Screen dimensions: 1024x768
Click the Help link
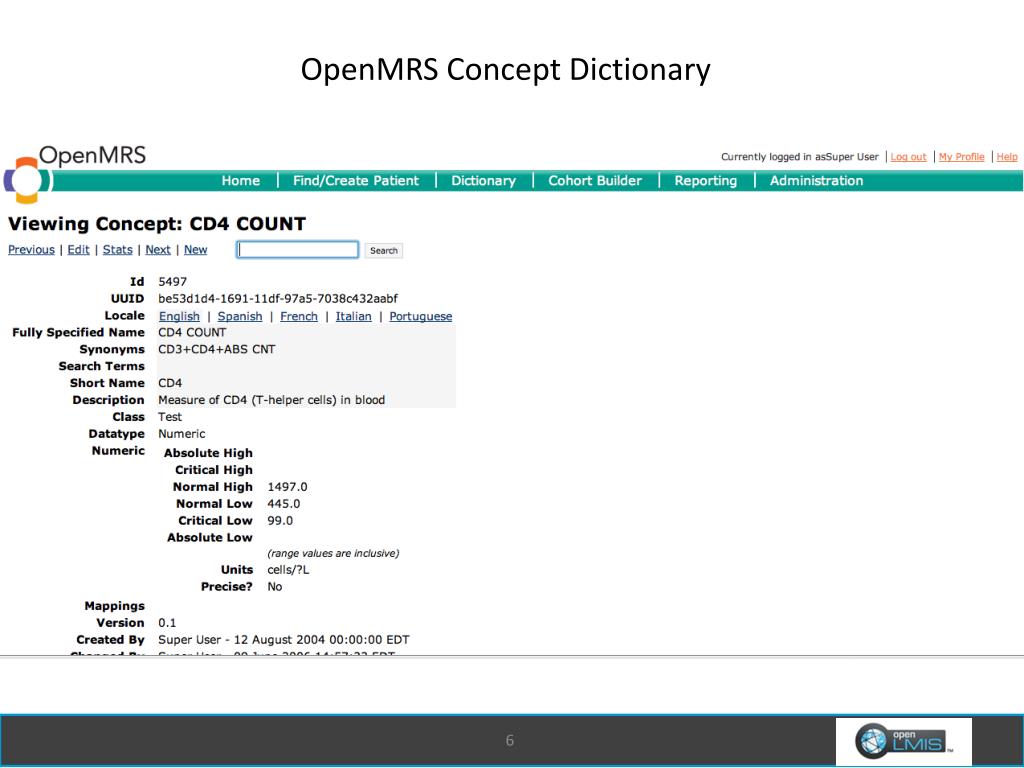(x=1006, y=157)
